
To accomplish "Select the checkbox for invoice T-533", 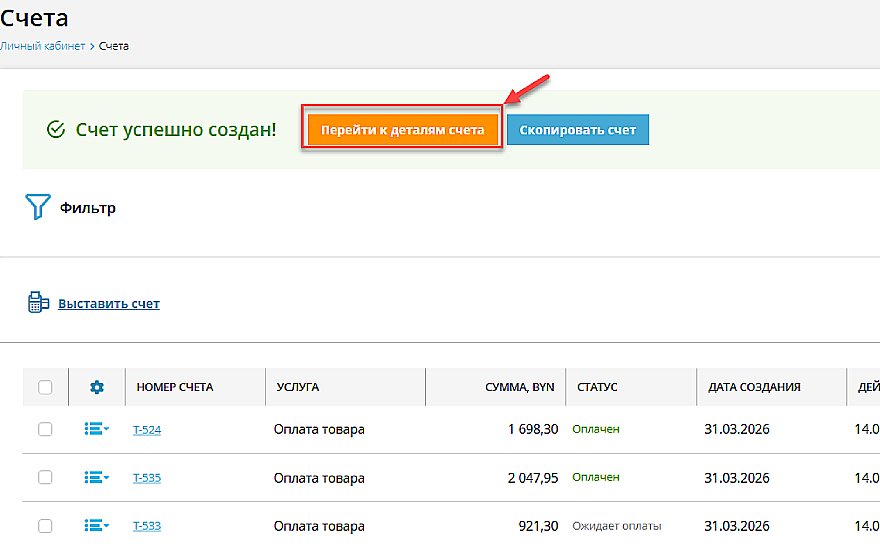I will point(45,525).
